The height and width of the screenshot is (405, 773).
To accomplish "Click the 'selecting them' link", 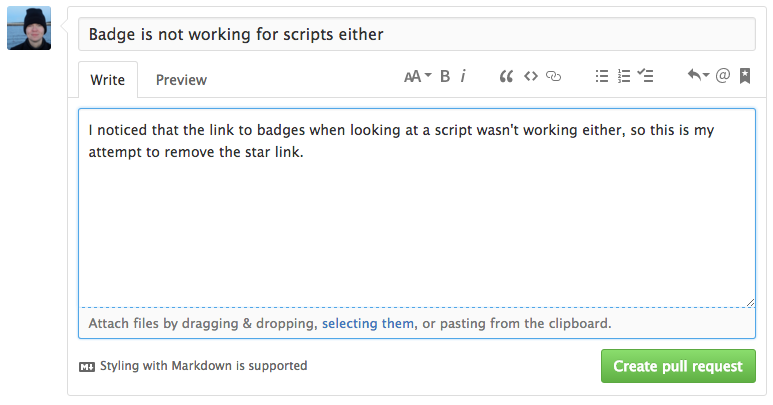I will [368, 324].
